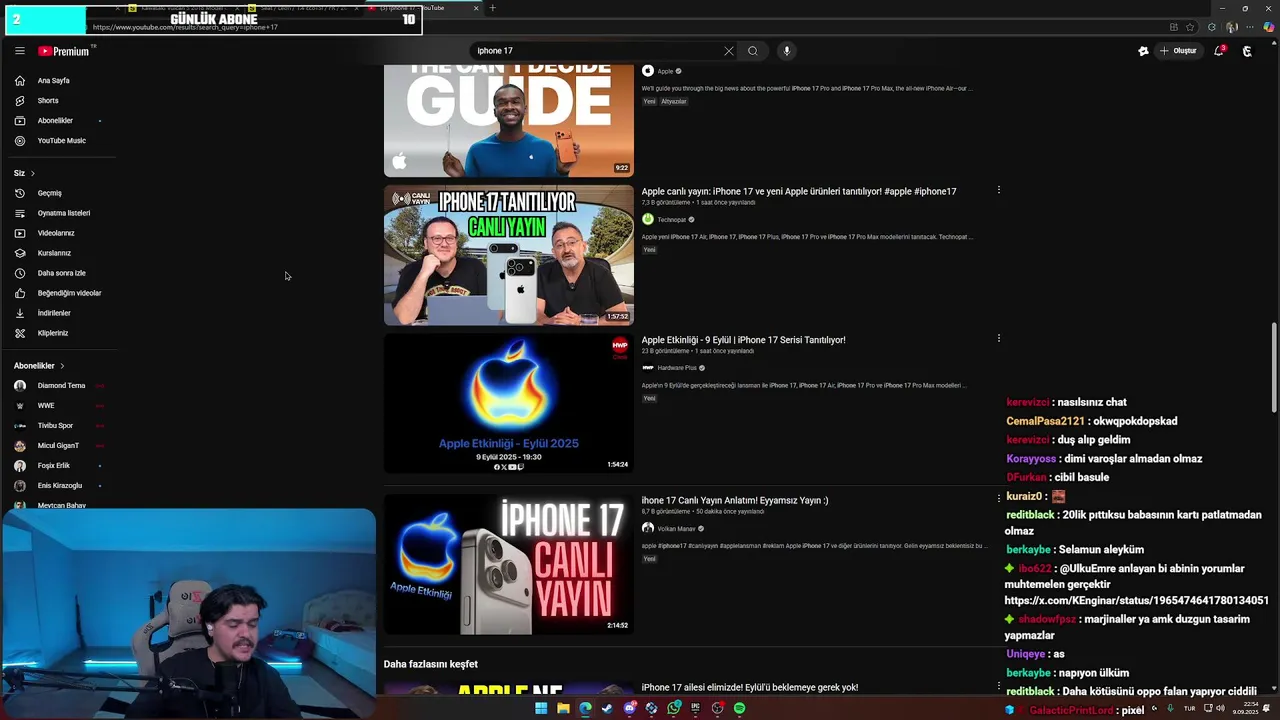Open Steam from the taskbar
The image size is (1280, 720).
(x=607, y=708)
